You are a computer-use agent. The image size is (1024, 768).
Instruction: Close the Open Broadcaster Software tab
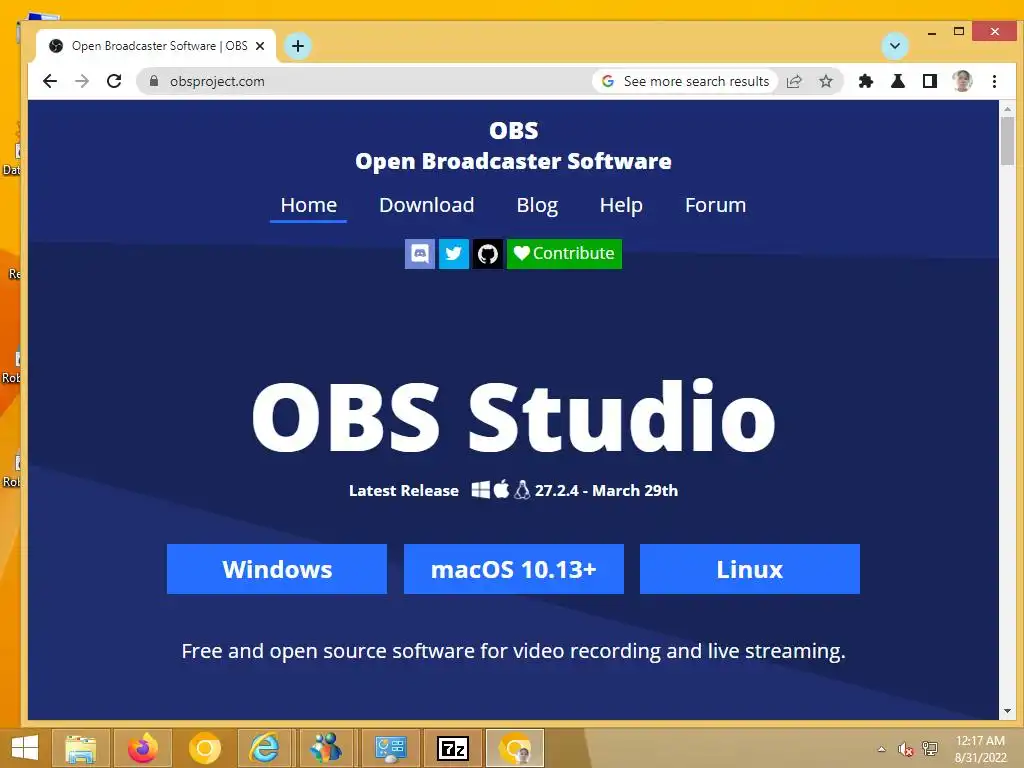click(x=260, y=46)
